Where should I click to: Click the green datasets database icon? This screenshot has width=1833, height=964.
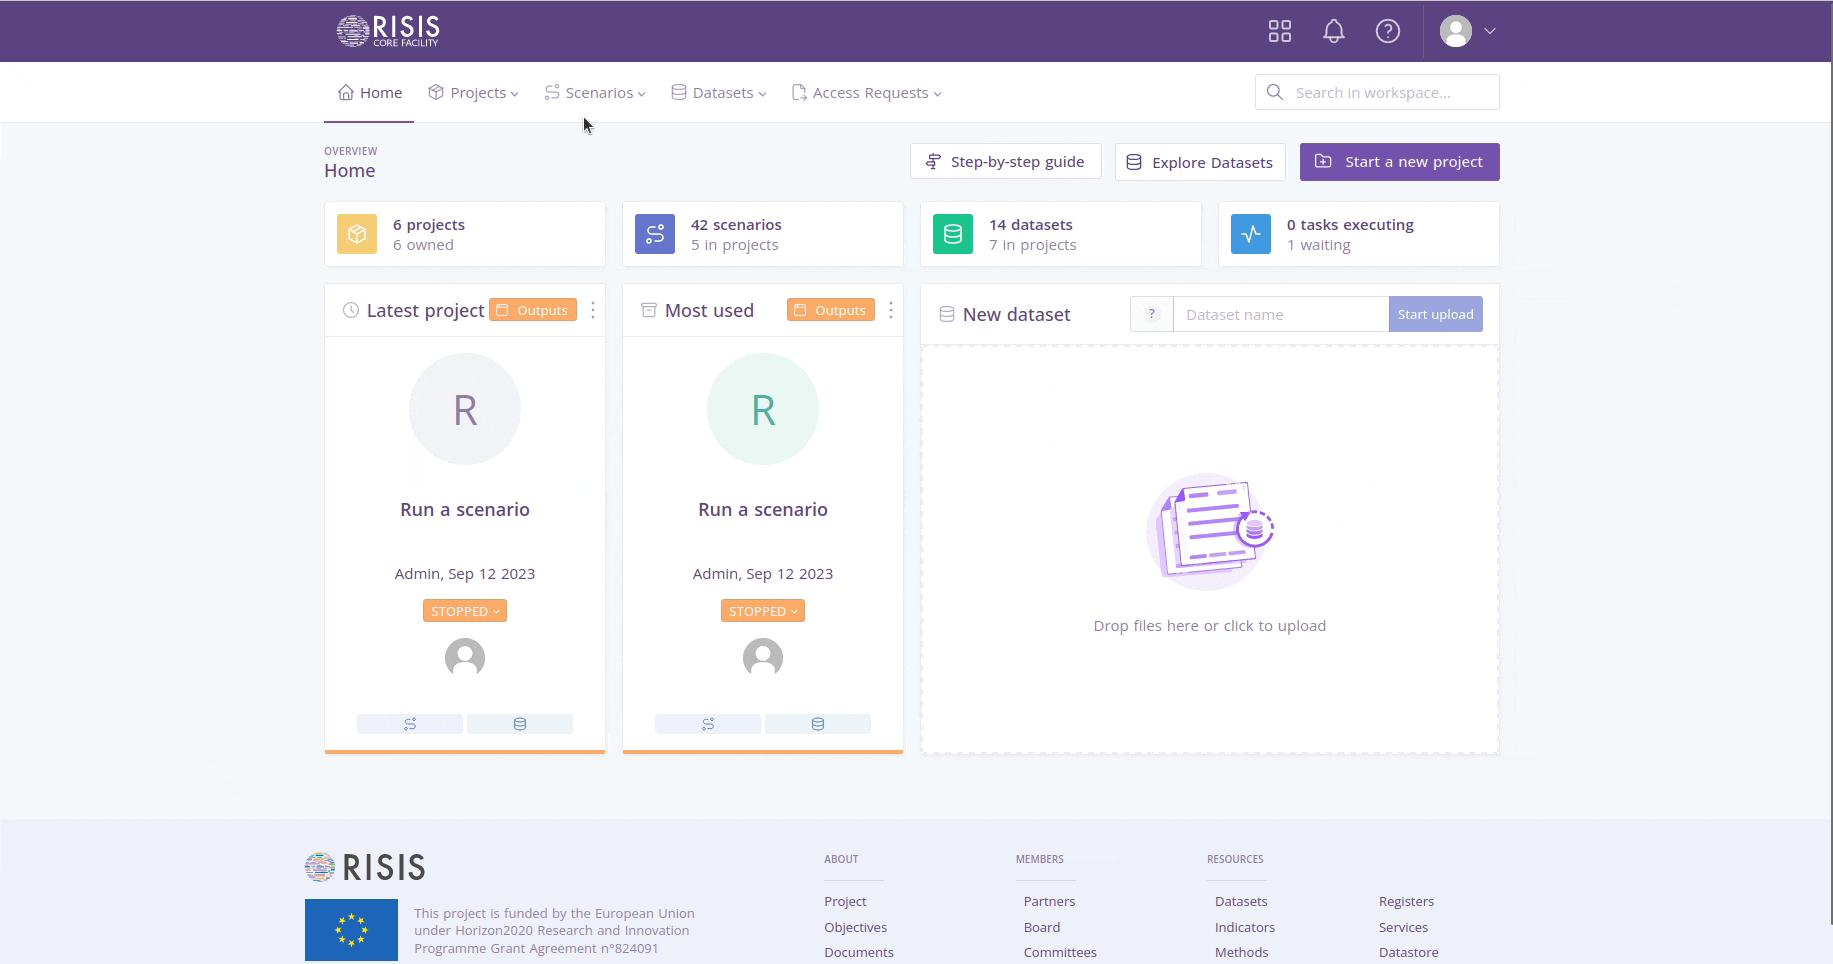point(952,234)
